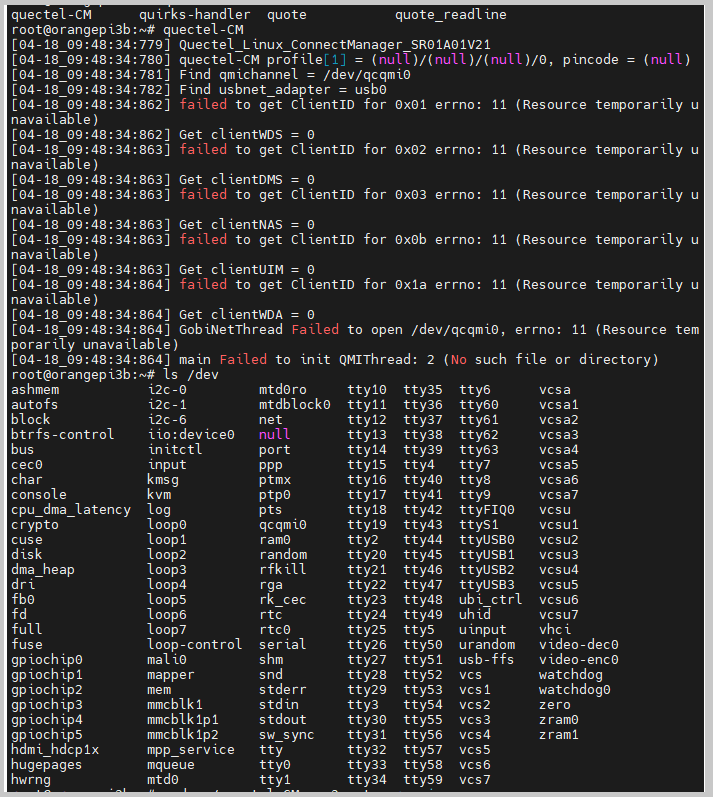
Task: Click the 'usb-ffs' entry
Action: point(486,660)
